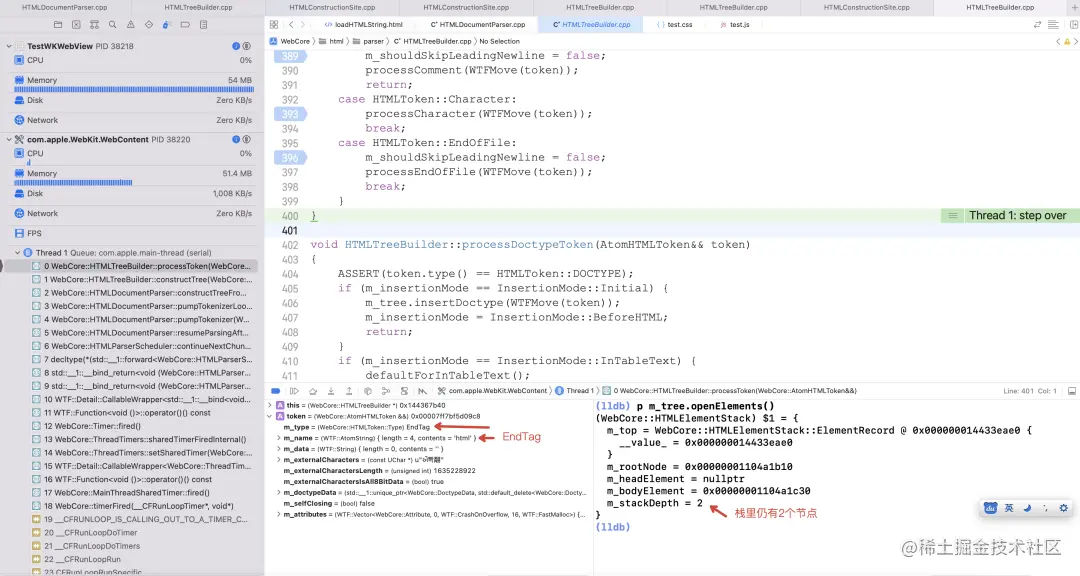Expand the m_name variable
1080x576 pixels.
(279, 438)
